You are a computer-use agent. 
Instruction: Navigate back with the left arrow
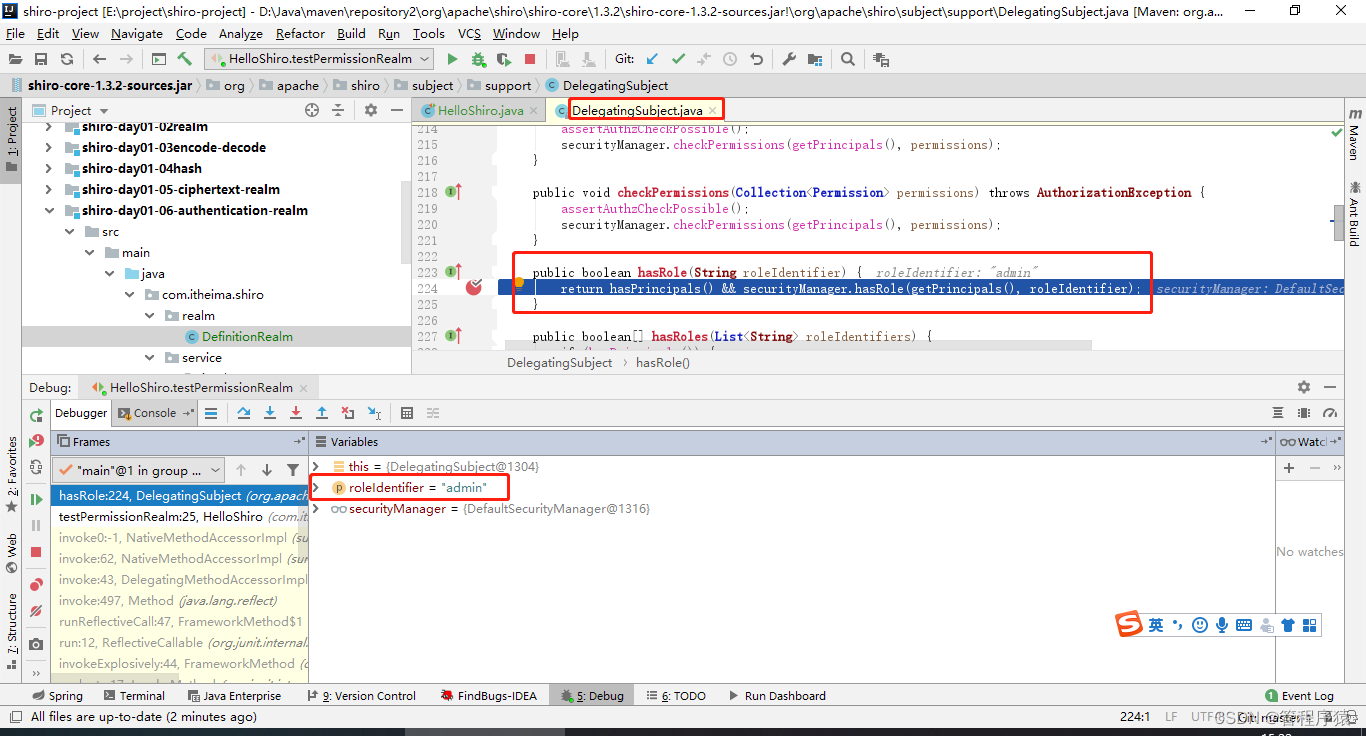point(99,60)
